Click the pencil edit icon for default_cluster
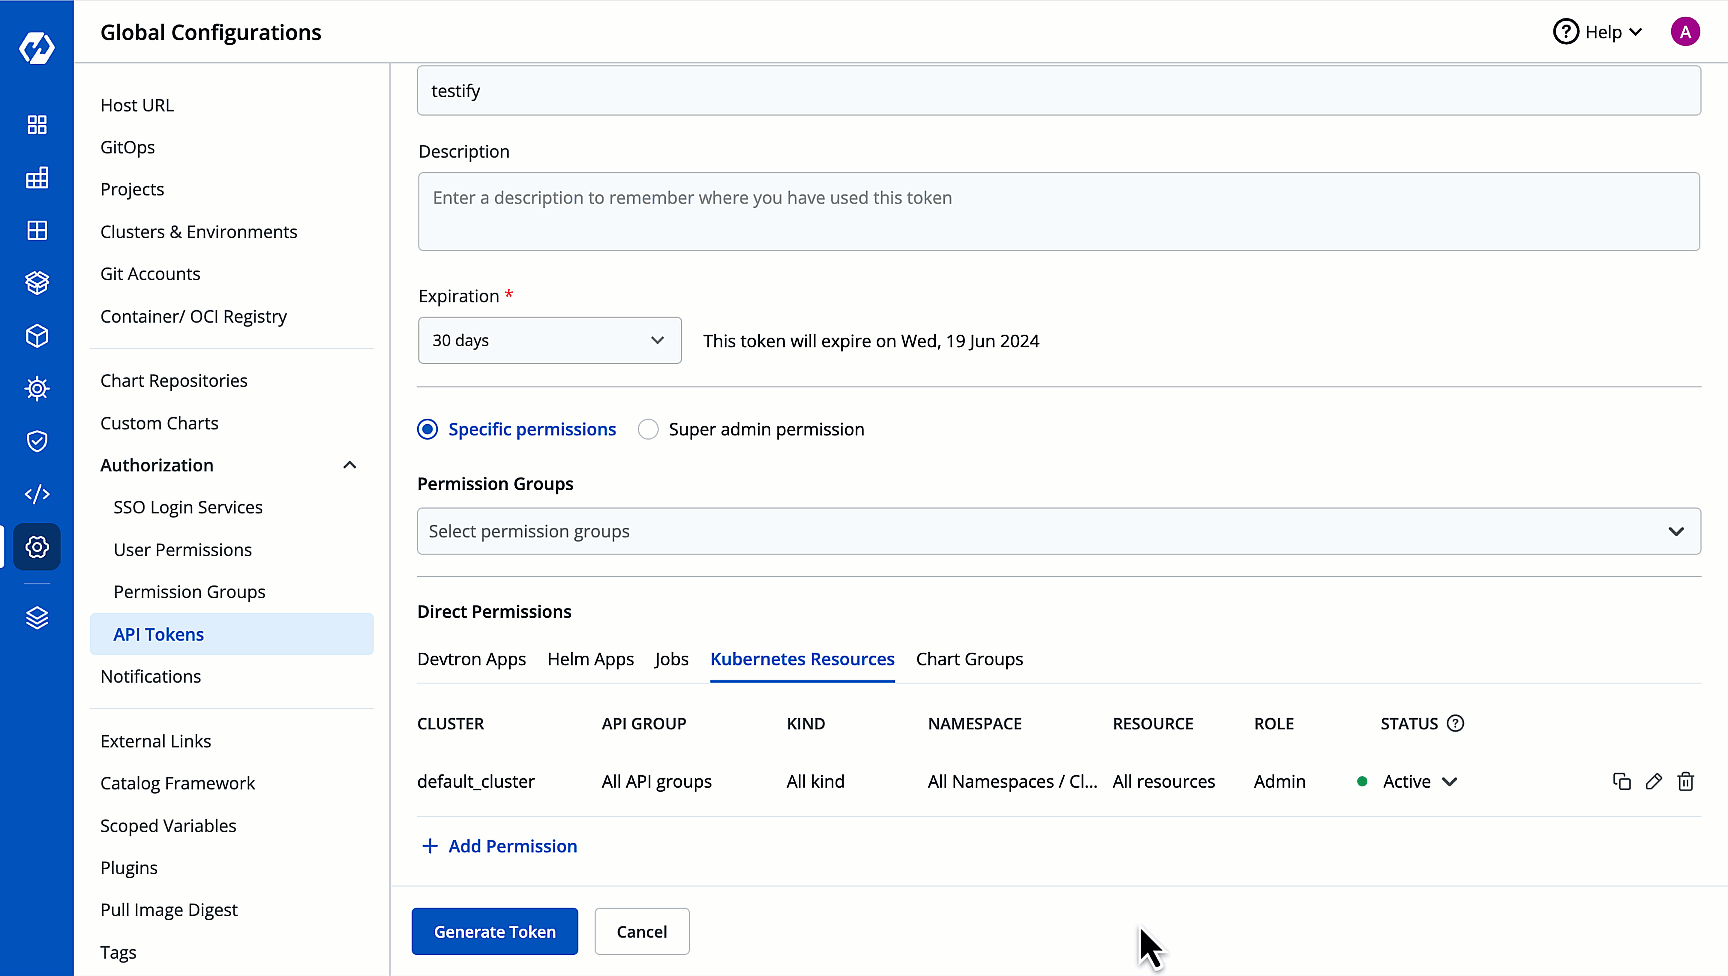The width and height of the screenshot is (1728, 976). [1654, 782]
